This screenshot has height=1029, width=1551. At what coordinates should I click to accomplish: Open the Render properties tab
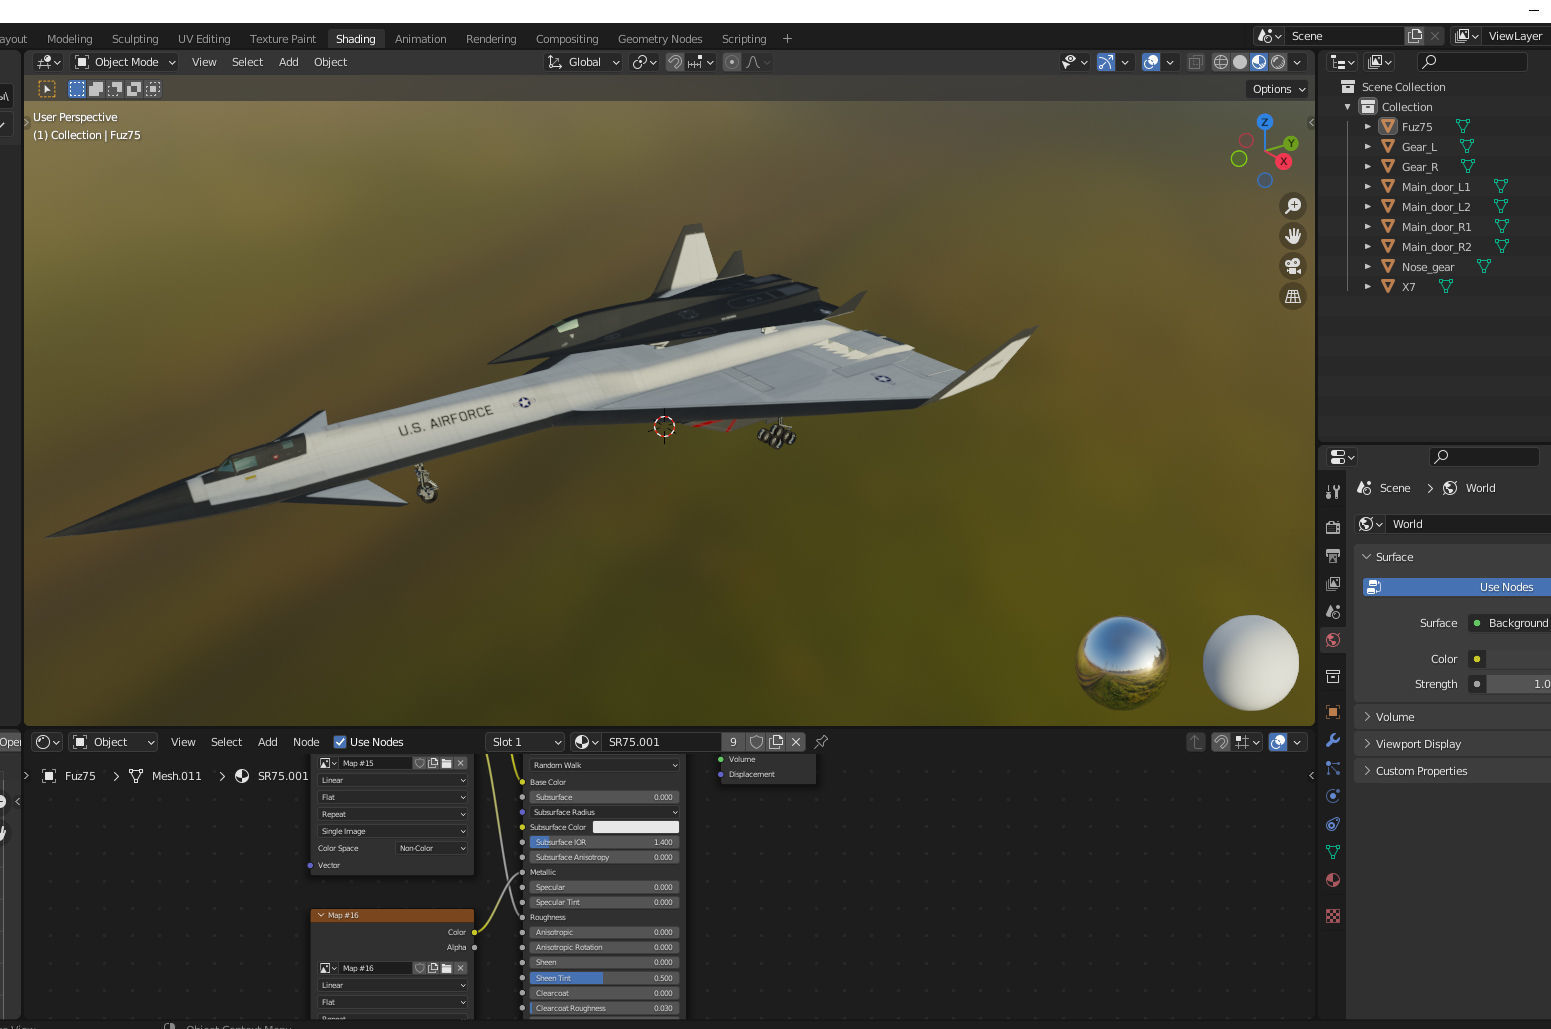tap(1333, 527)
